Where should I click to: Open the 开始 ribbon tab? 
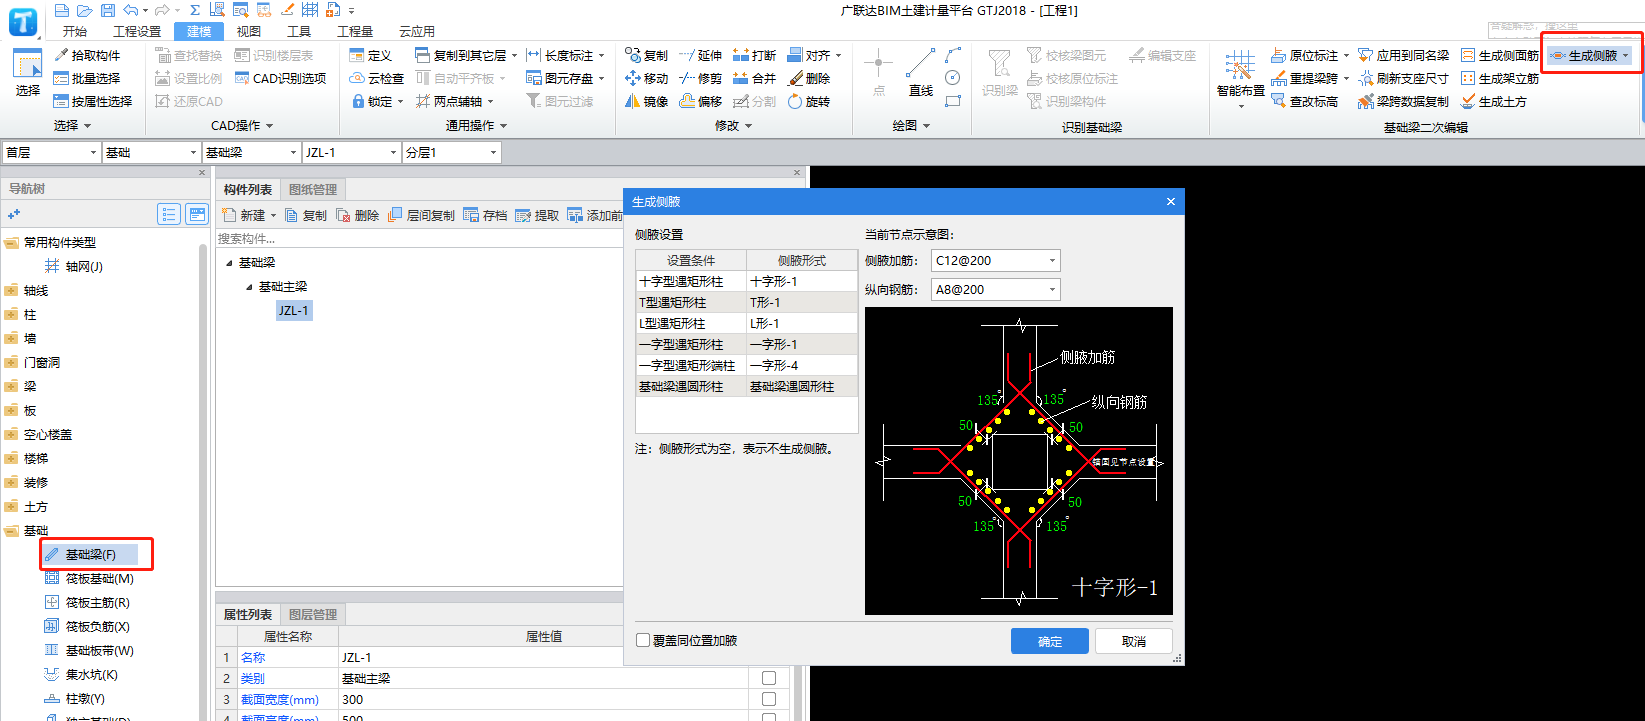point(75,31)
